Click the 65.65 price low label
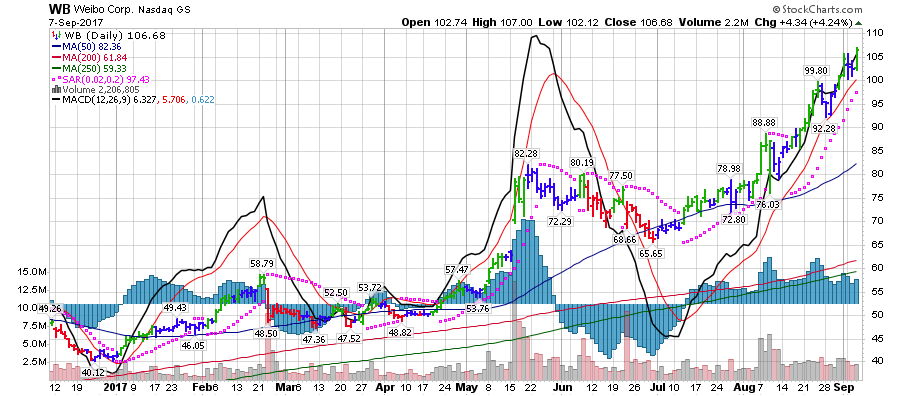This screenshot has width=900, height=396. pos(651,253)
